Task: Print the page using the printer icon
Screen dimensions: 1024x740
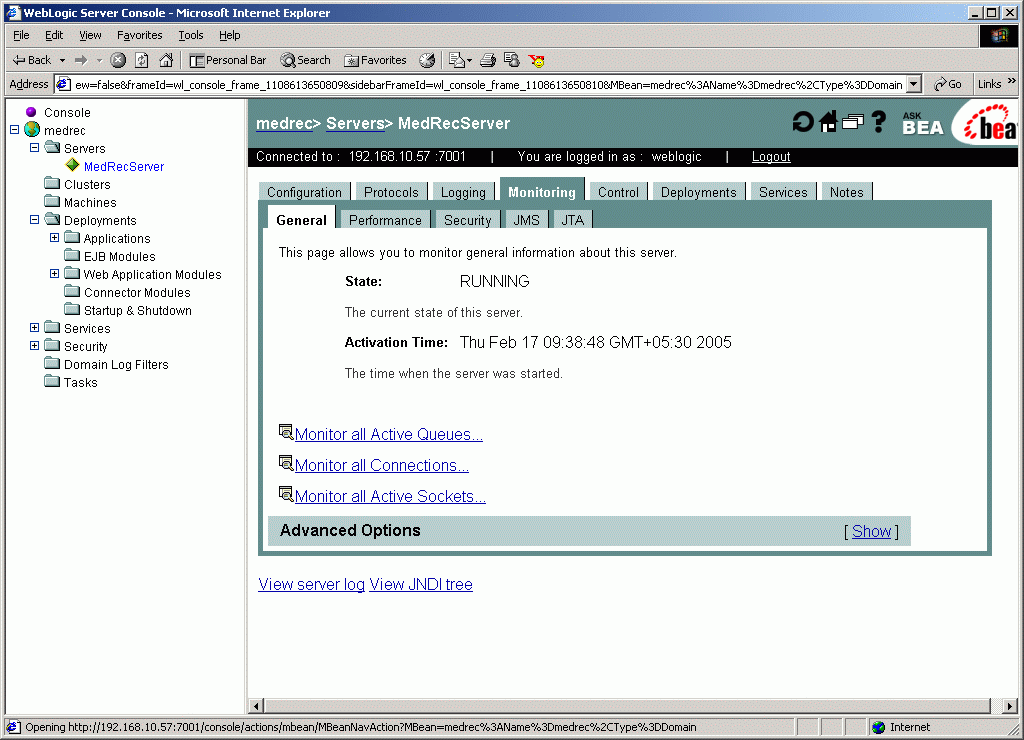Action: pos(488,60)
